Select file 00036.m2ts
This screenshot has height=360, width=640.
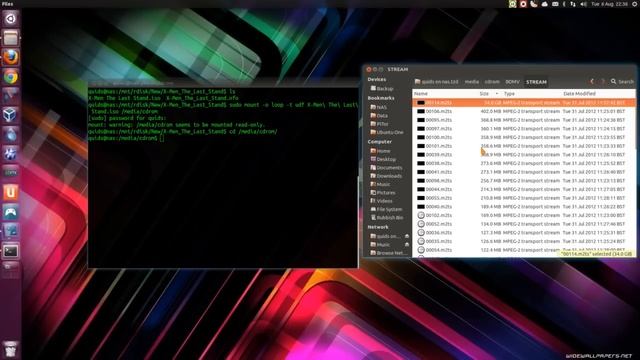pos(524,233)
